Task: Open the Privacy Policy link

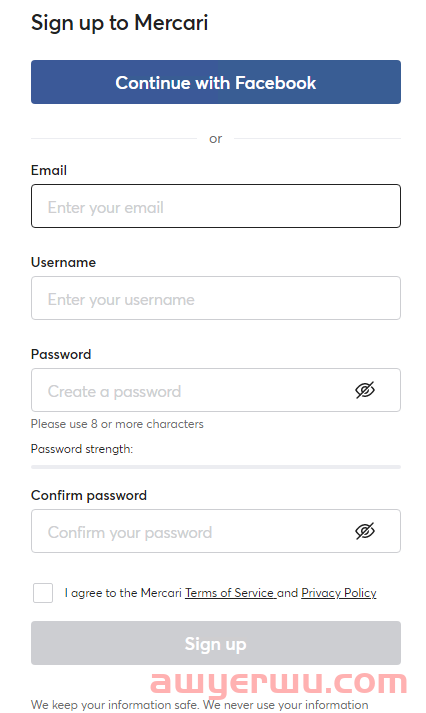Action: 339,593
